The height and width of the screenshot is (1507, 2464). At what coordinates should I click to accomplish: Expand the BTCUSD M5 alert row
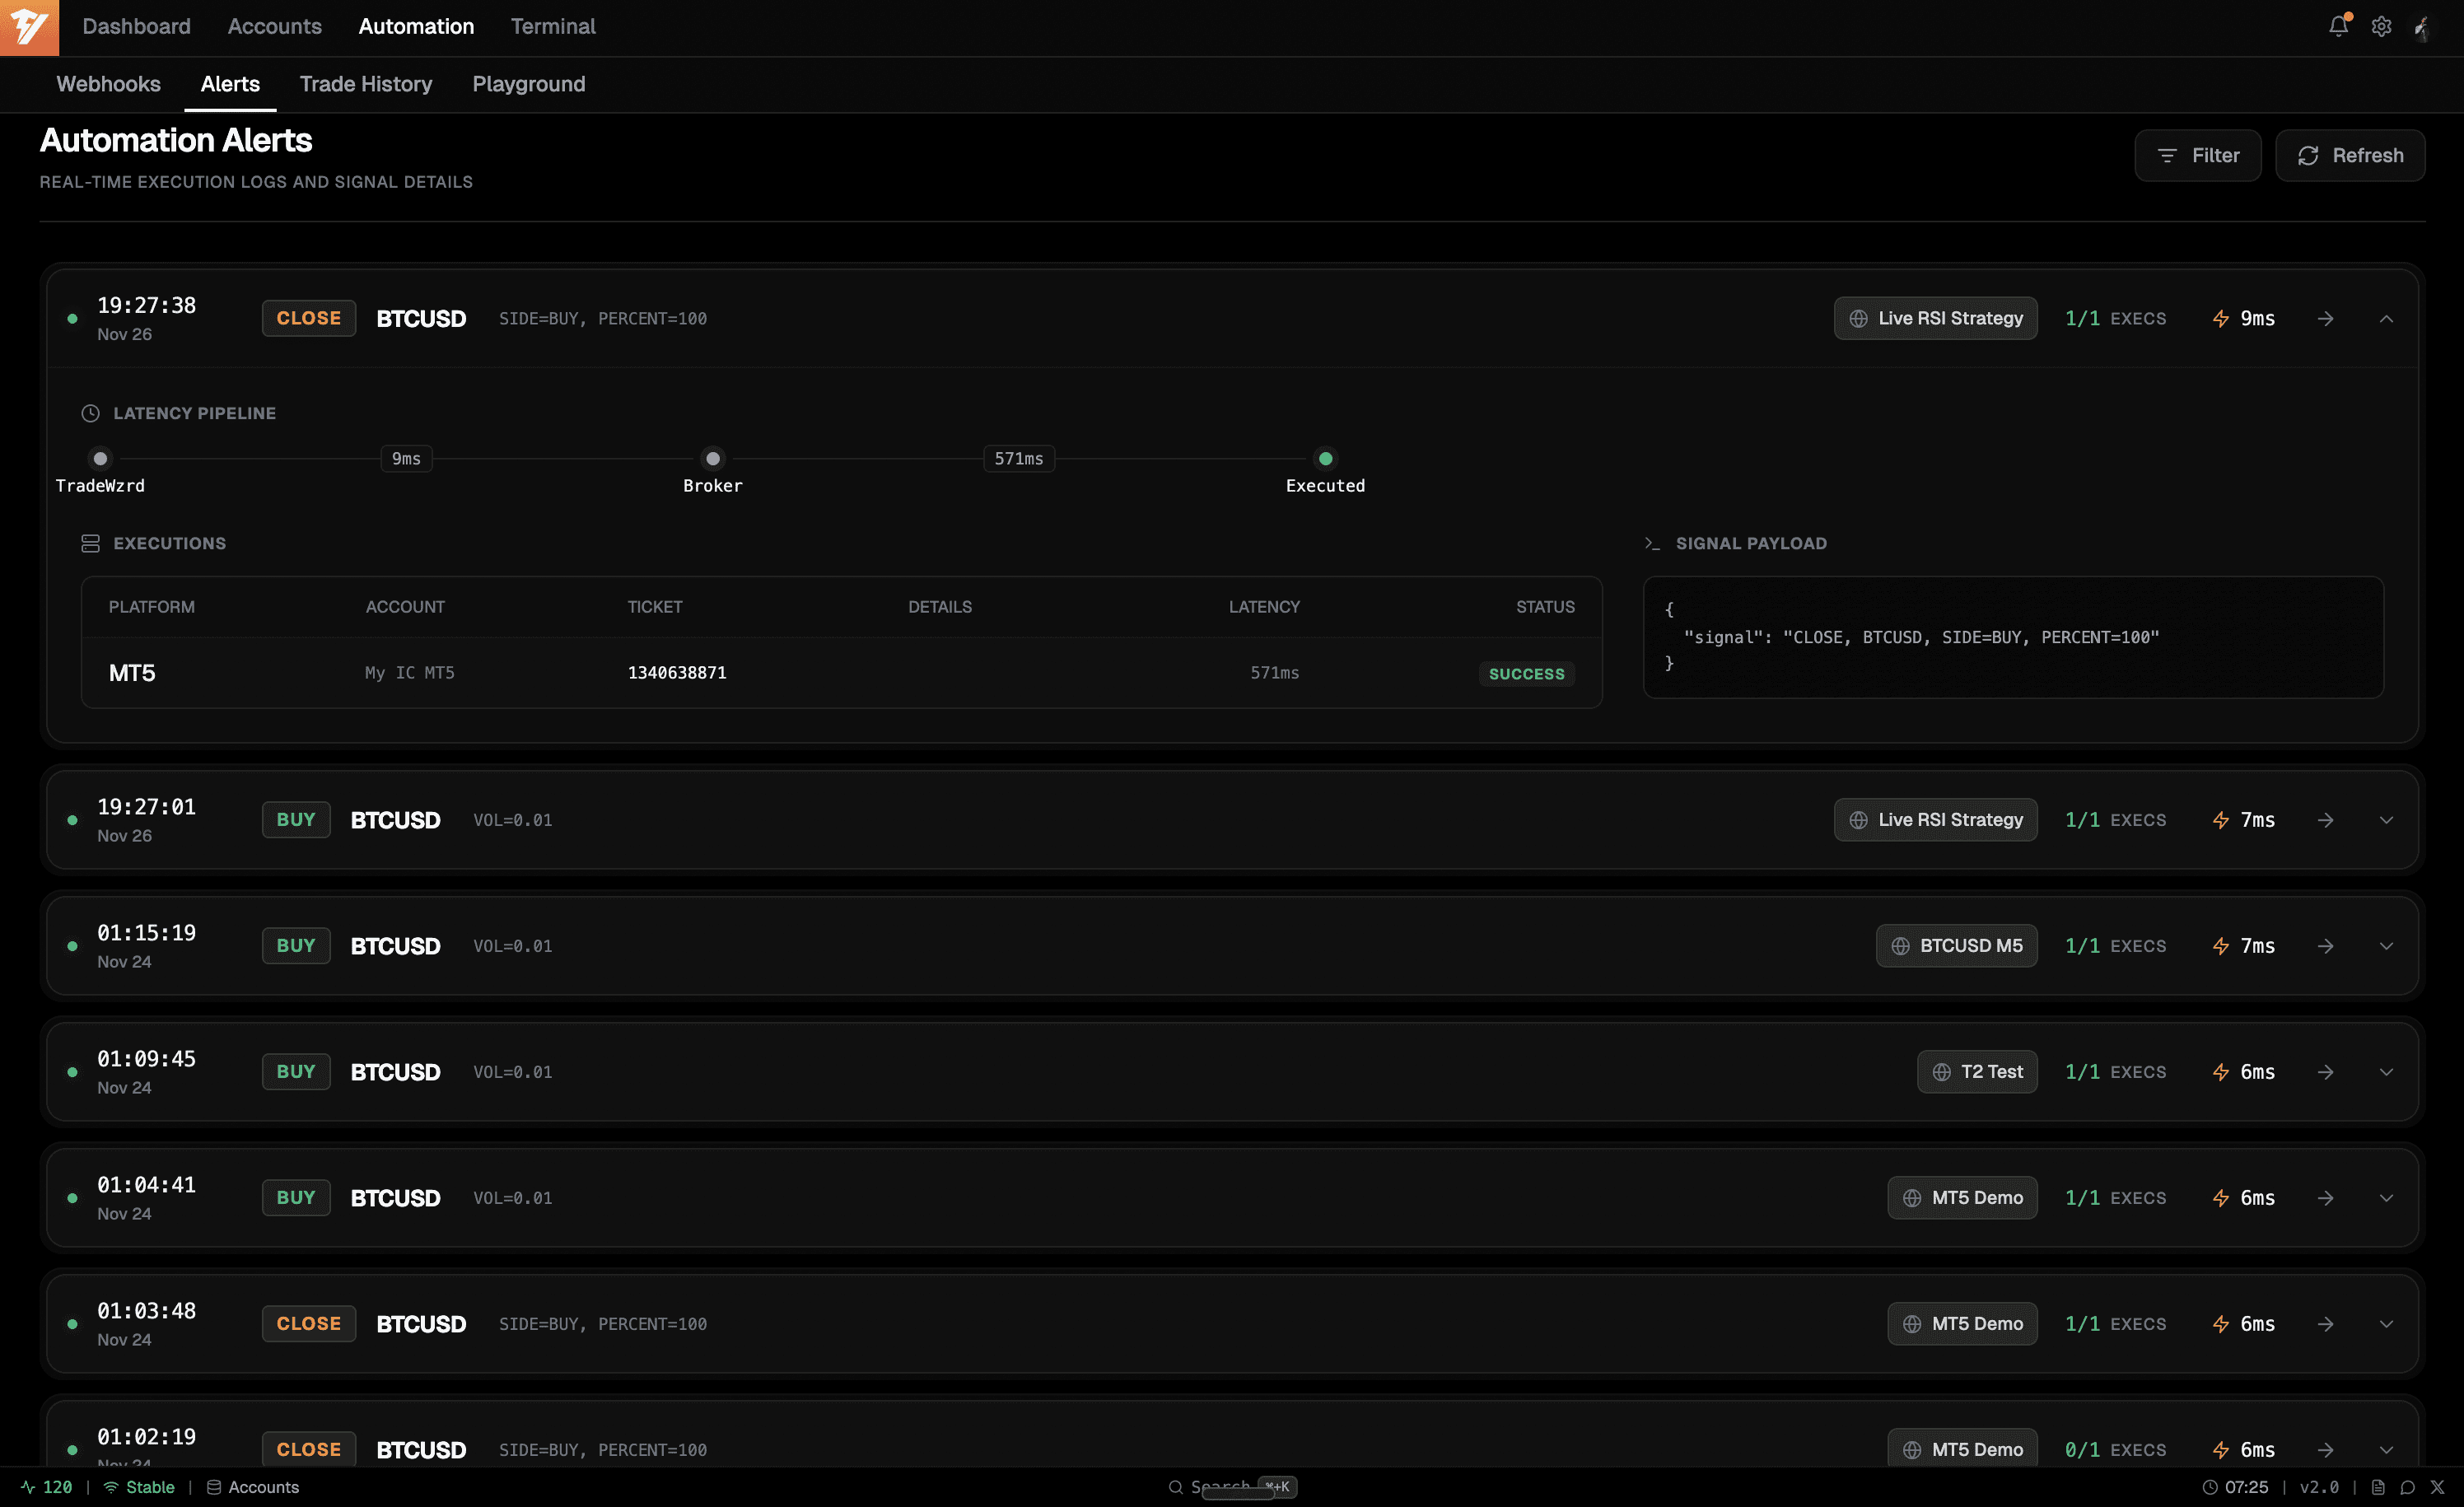2386,946
